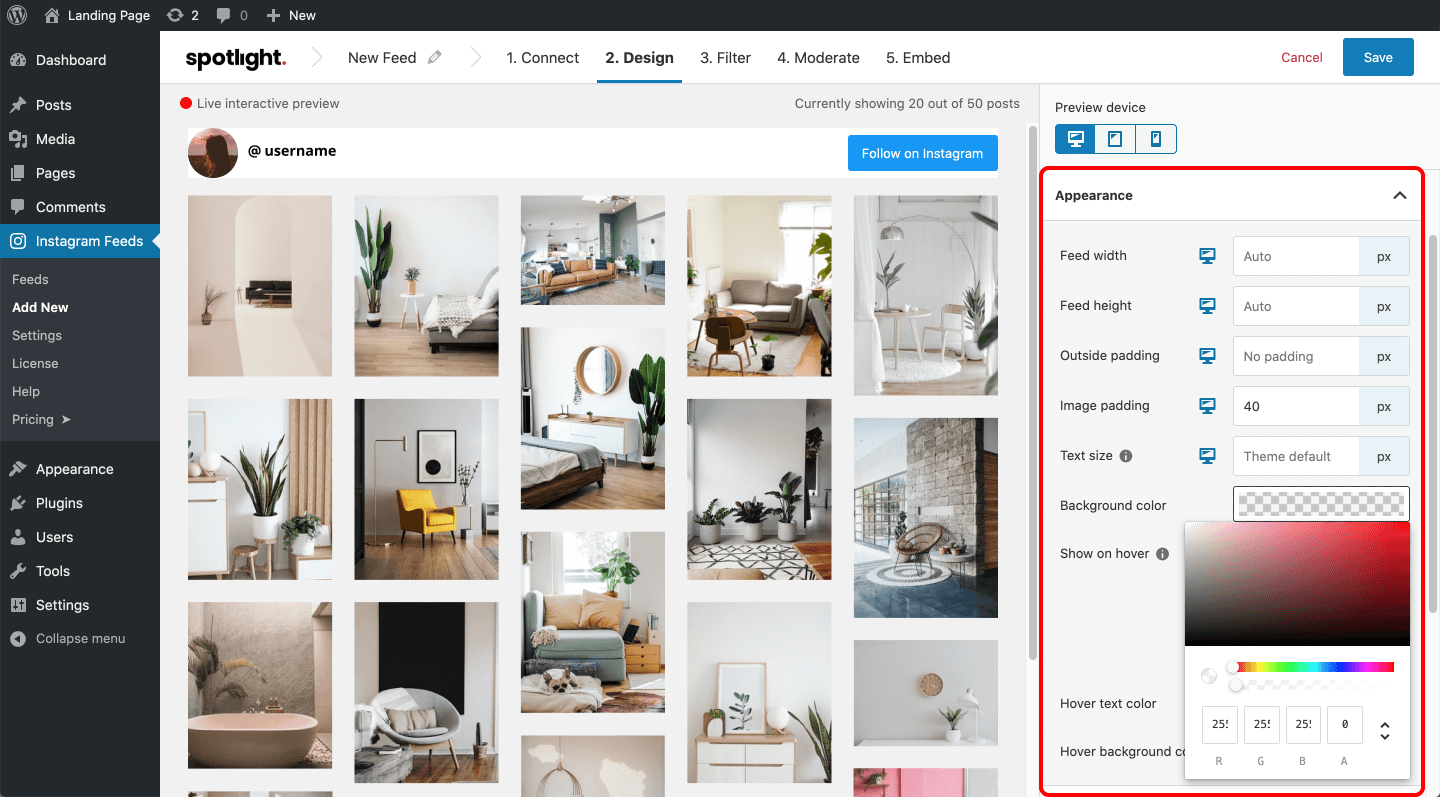
Task: Open comments bubble in admin bar
Action: (x=232, y=15)
